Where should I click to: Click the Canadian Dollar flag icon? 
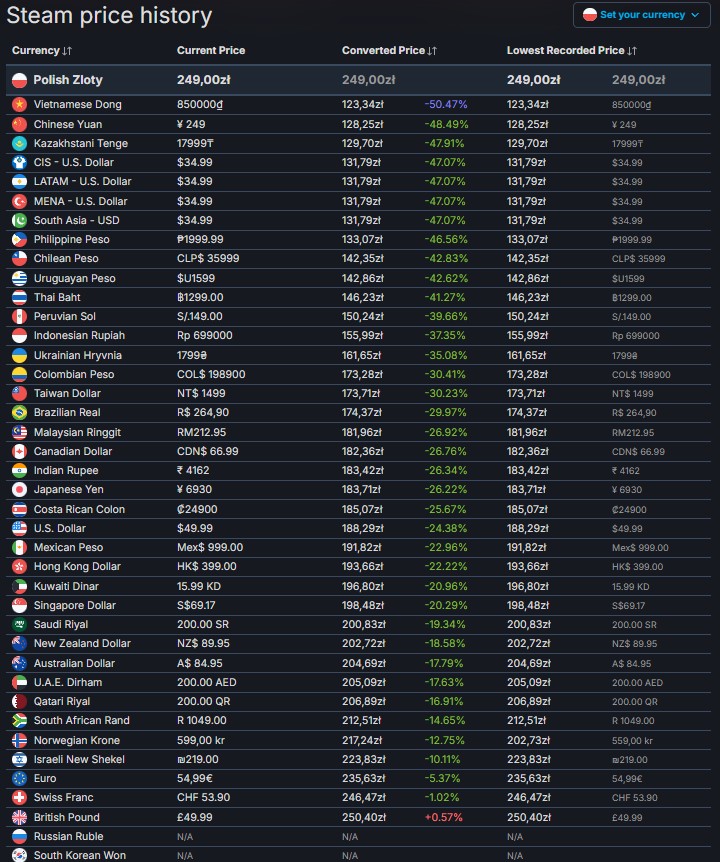click(x=19, y=451)
